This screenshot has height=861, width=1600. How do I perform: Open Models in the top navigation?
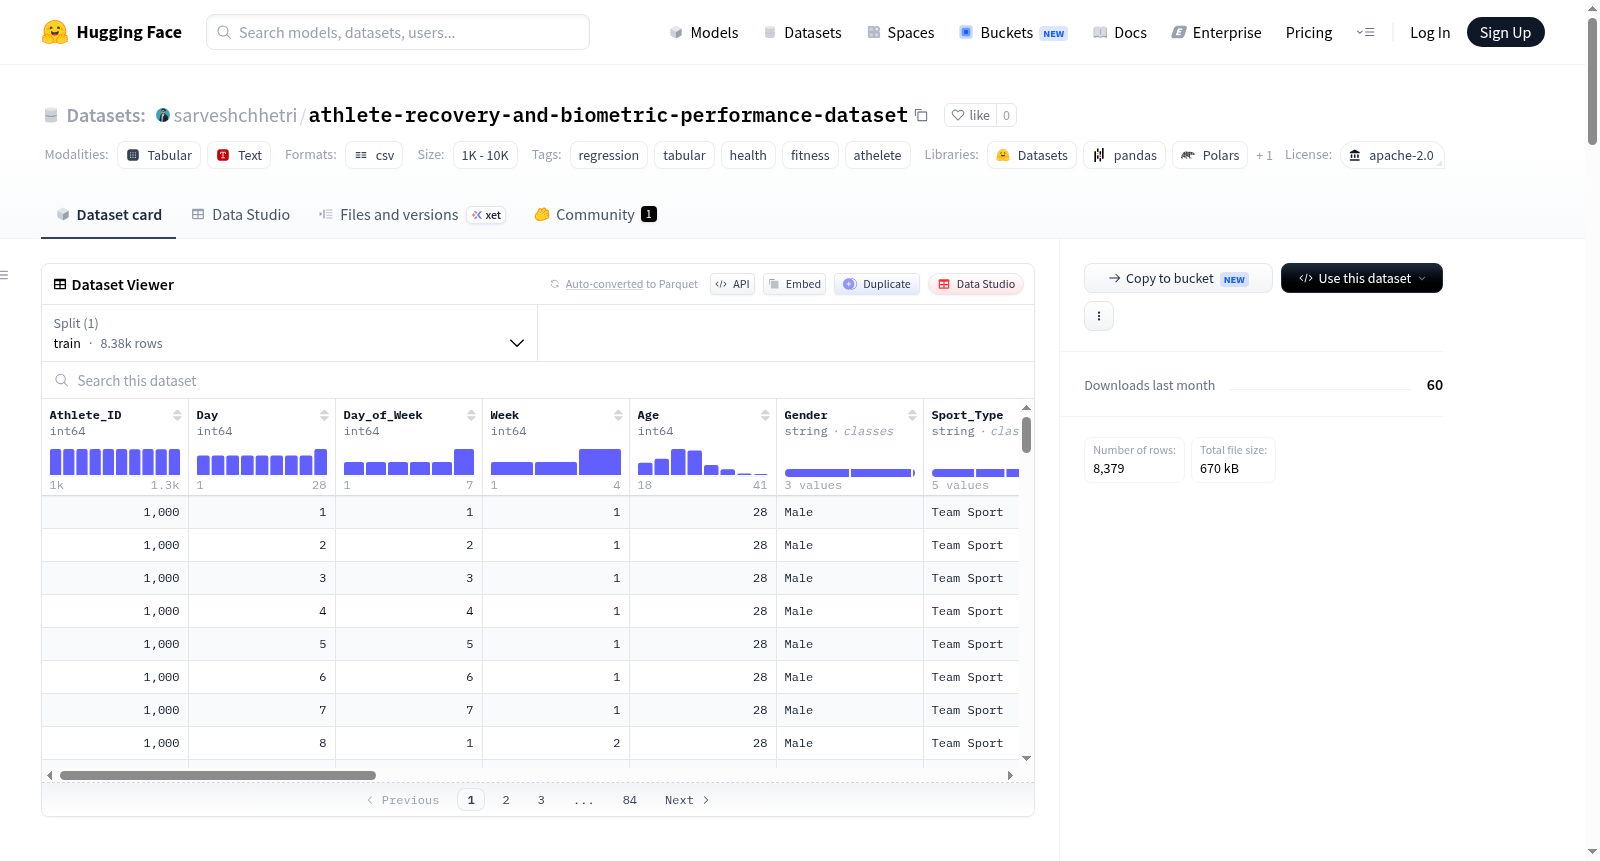click(704, 32)
